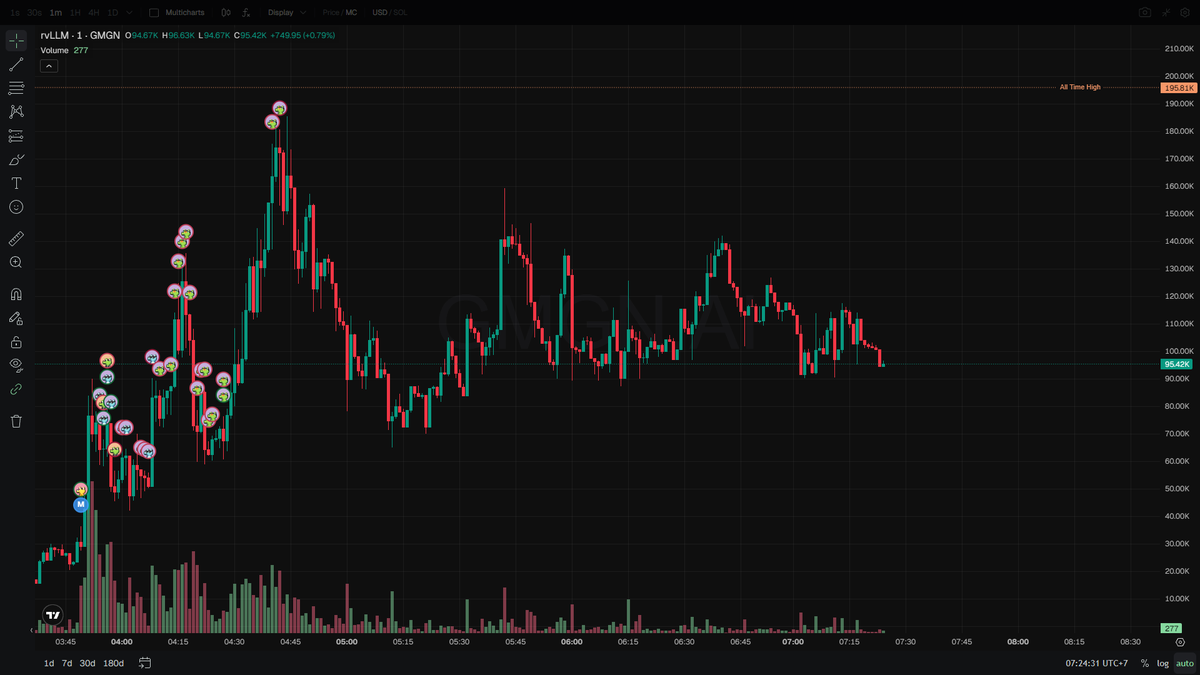Viewport: 1200px width, 675px height.
Task: Open timezone menu 07:24:31 UTC+7
Action: (x=1097, y=663)
